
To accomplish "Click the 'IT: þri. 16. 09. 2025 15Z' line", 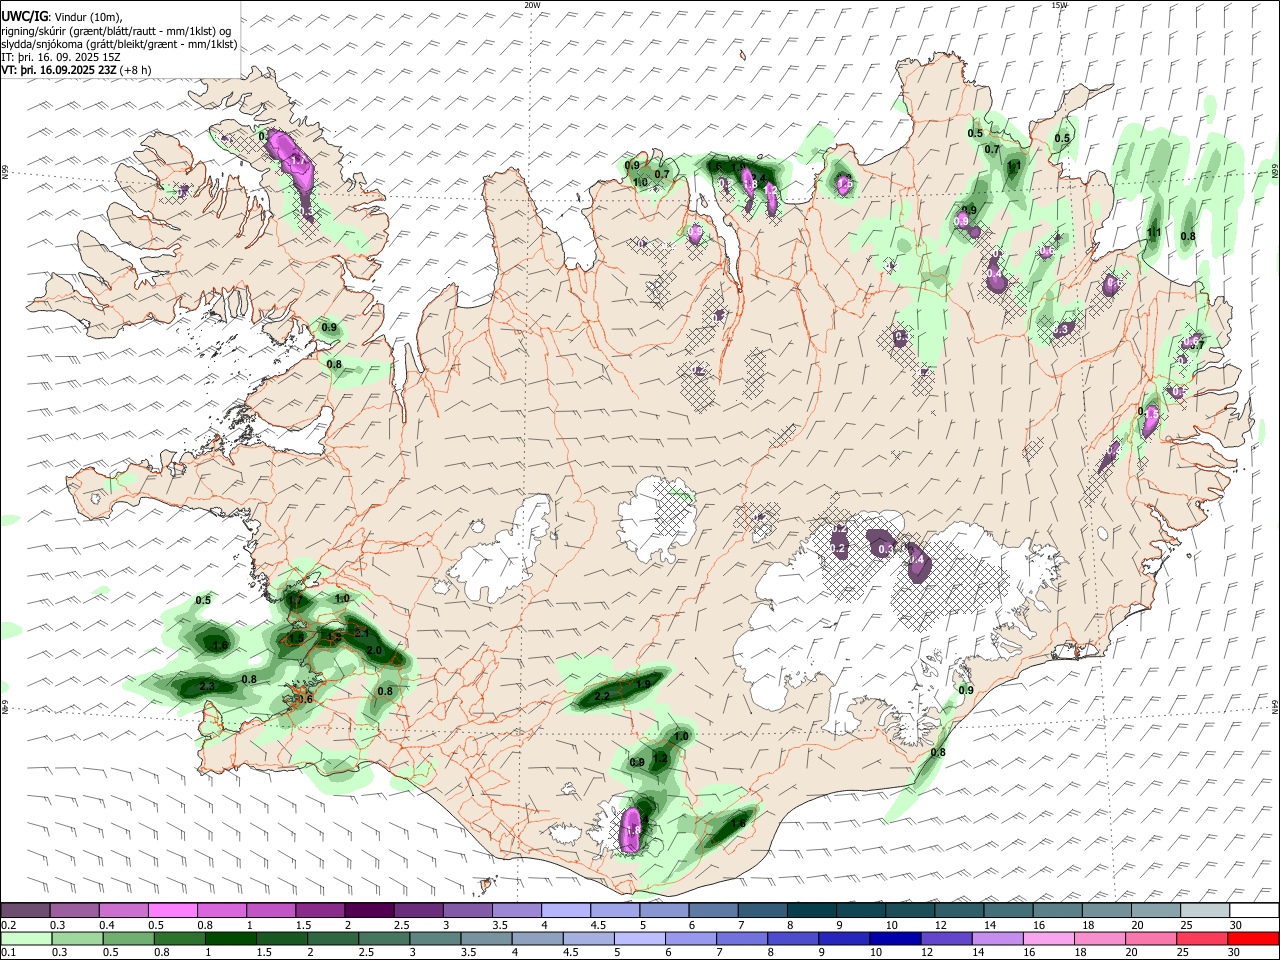I will (x=61, y=57).
